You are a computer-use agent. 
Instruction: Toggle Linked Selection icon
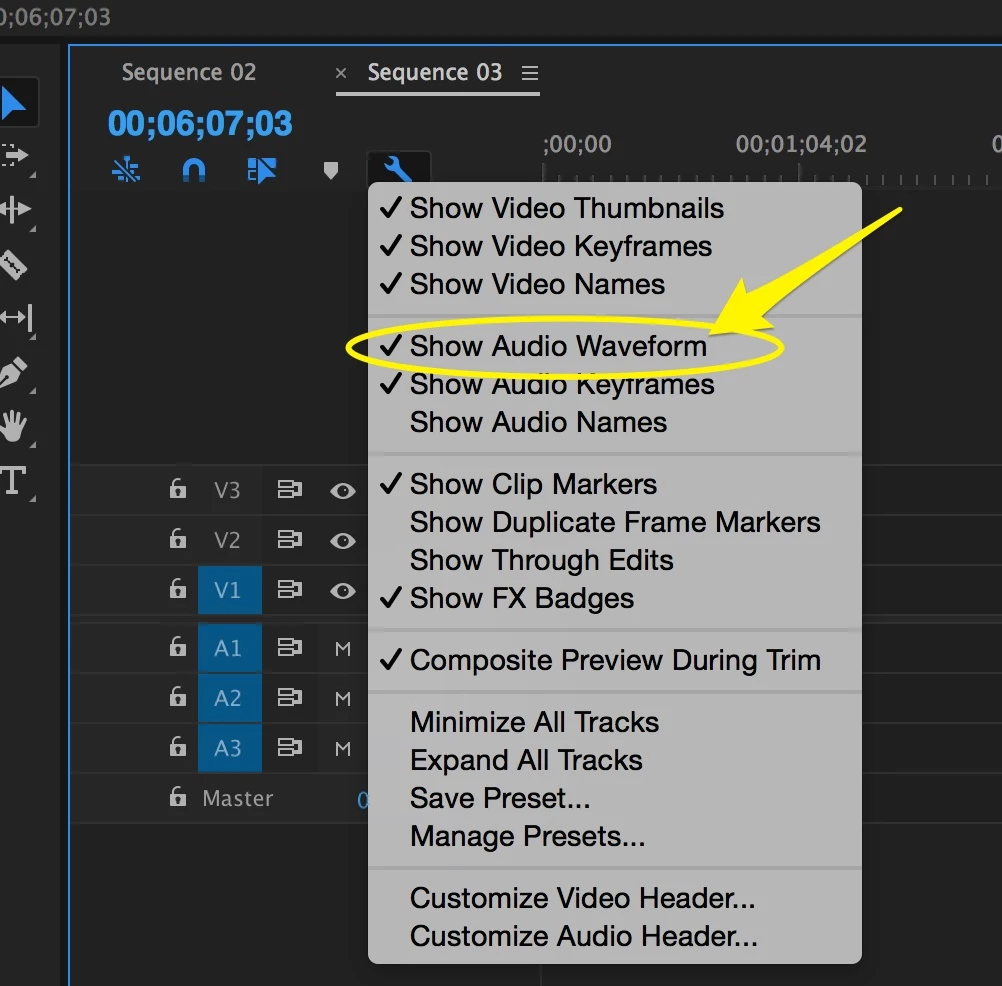(261, 170)
